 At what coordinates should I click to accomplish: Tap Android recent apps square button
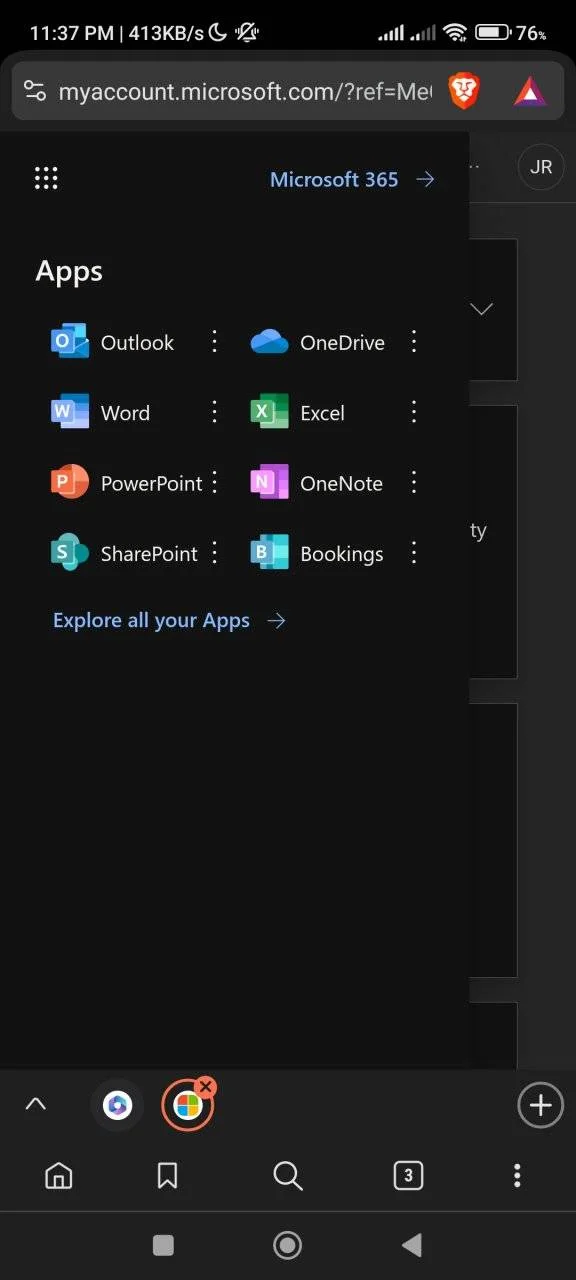click(x=163, y=1245)
